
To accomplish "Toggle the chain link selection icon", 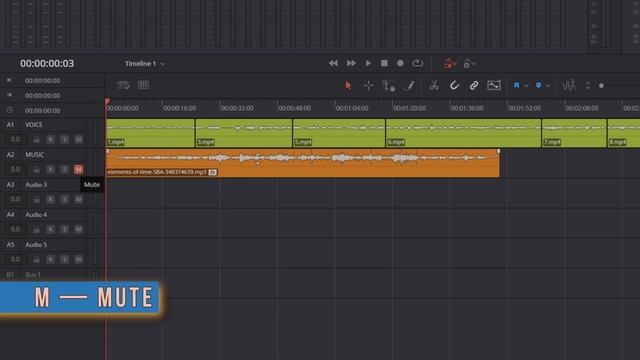I will [x=474, y=85].
